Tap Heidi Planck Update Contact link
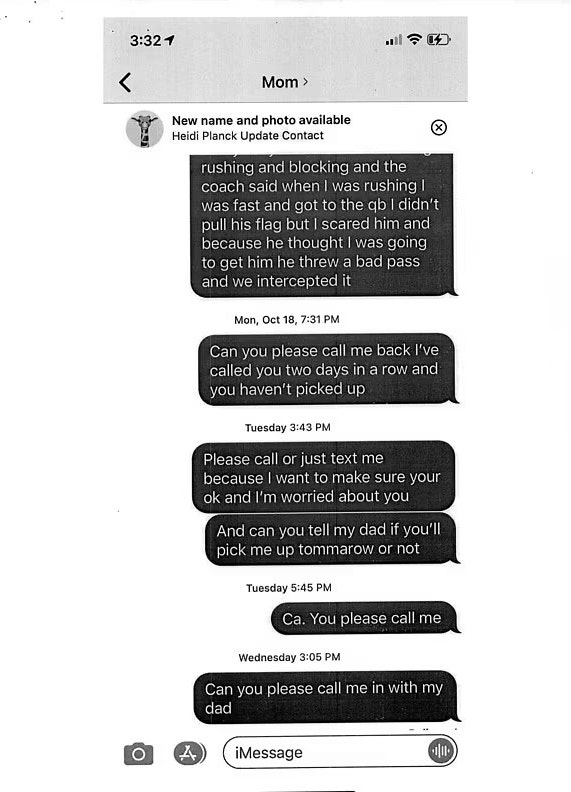 pos(248,136)
